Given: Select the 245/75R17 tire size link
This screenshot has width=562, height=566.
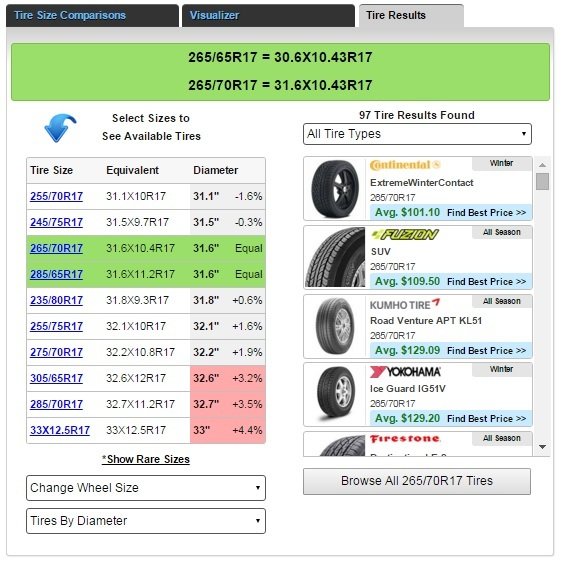Looking at the screenshot, I should tap(57, 222).
